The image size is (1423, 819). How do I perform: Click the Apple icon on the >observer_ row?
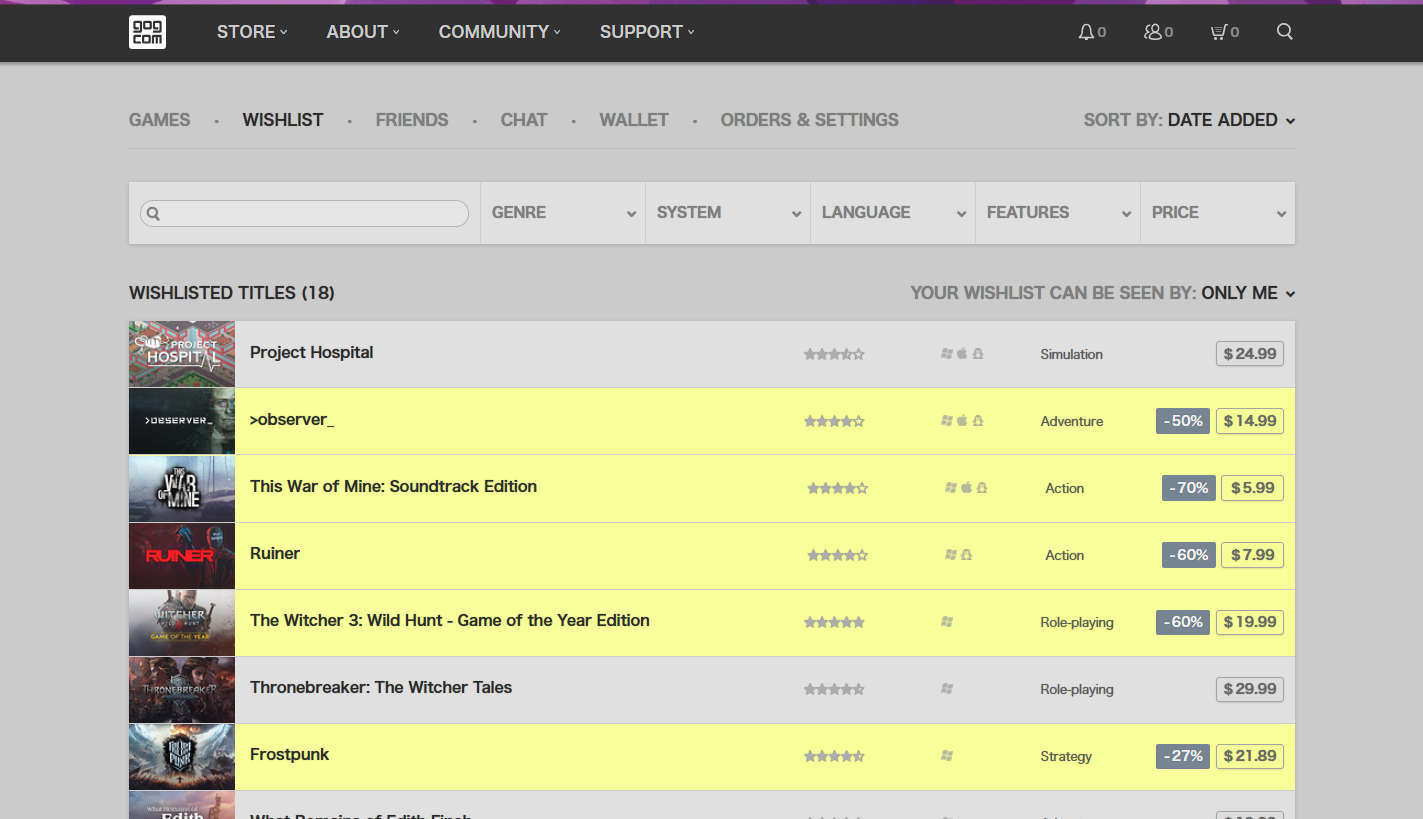point(962,420)
